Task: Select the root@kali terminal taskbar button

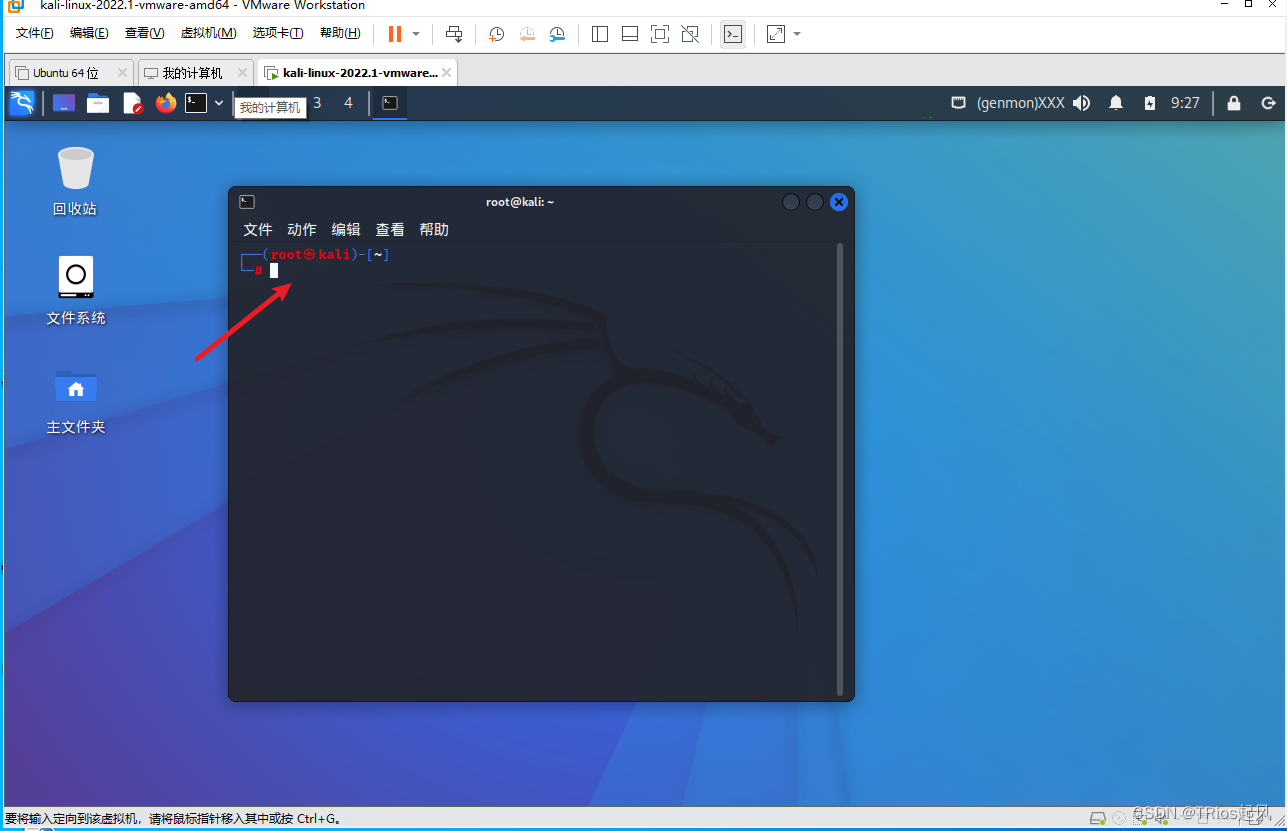Action: click(390, 103)
